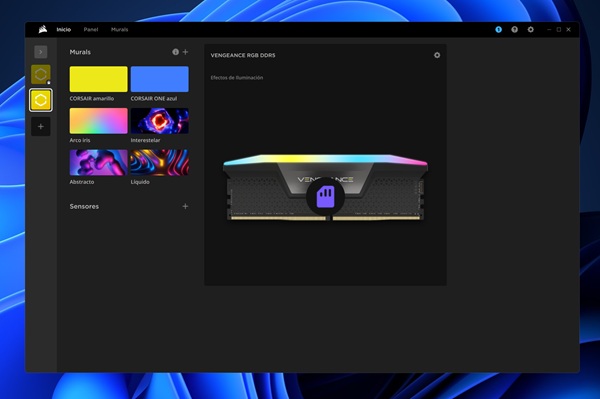Switch to the Murals tab
Image resolution: width=600 pixels, height=399 pixels.
pos(119,29)
